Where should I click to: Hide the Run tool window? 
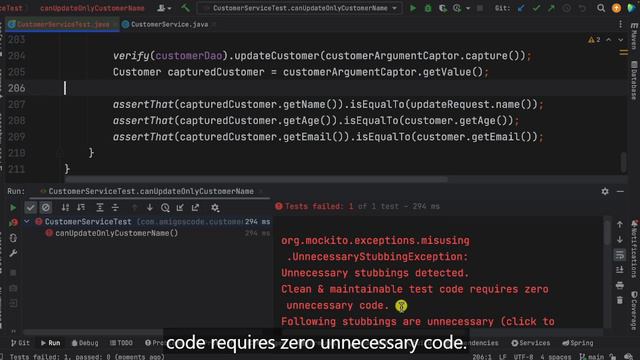coord(620,191)
